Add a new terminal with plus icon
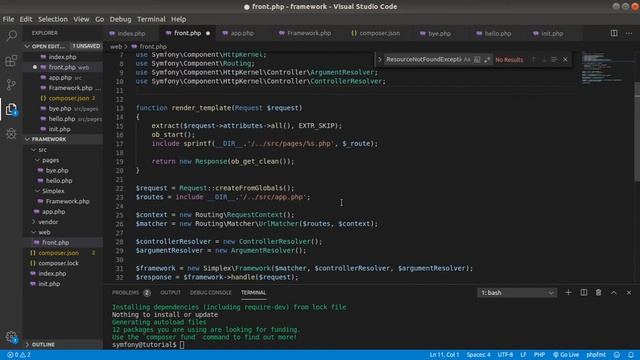This screenshot has height=360, width=640. pyautogui.click(x=568, y=292)
